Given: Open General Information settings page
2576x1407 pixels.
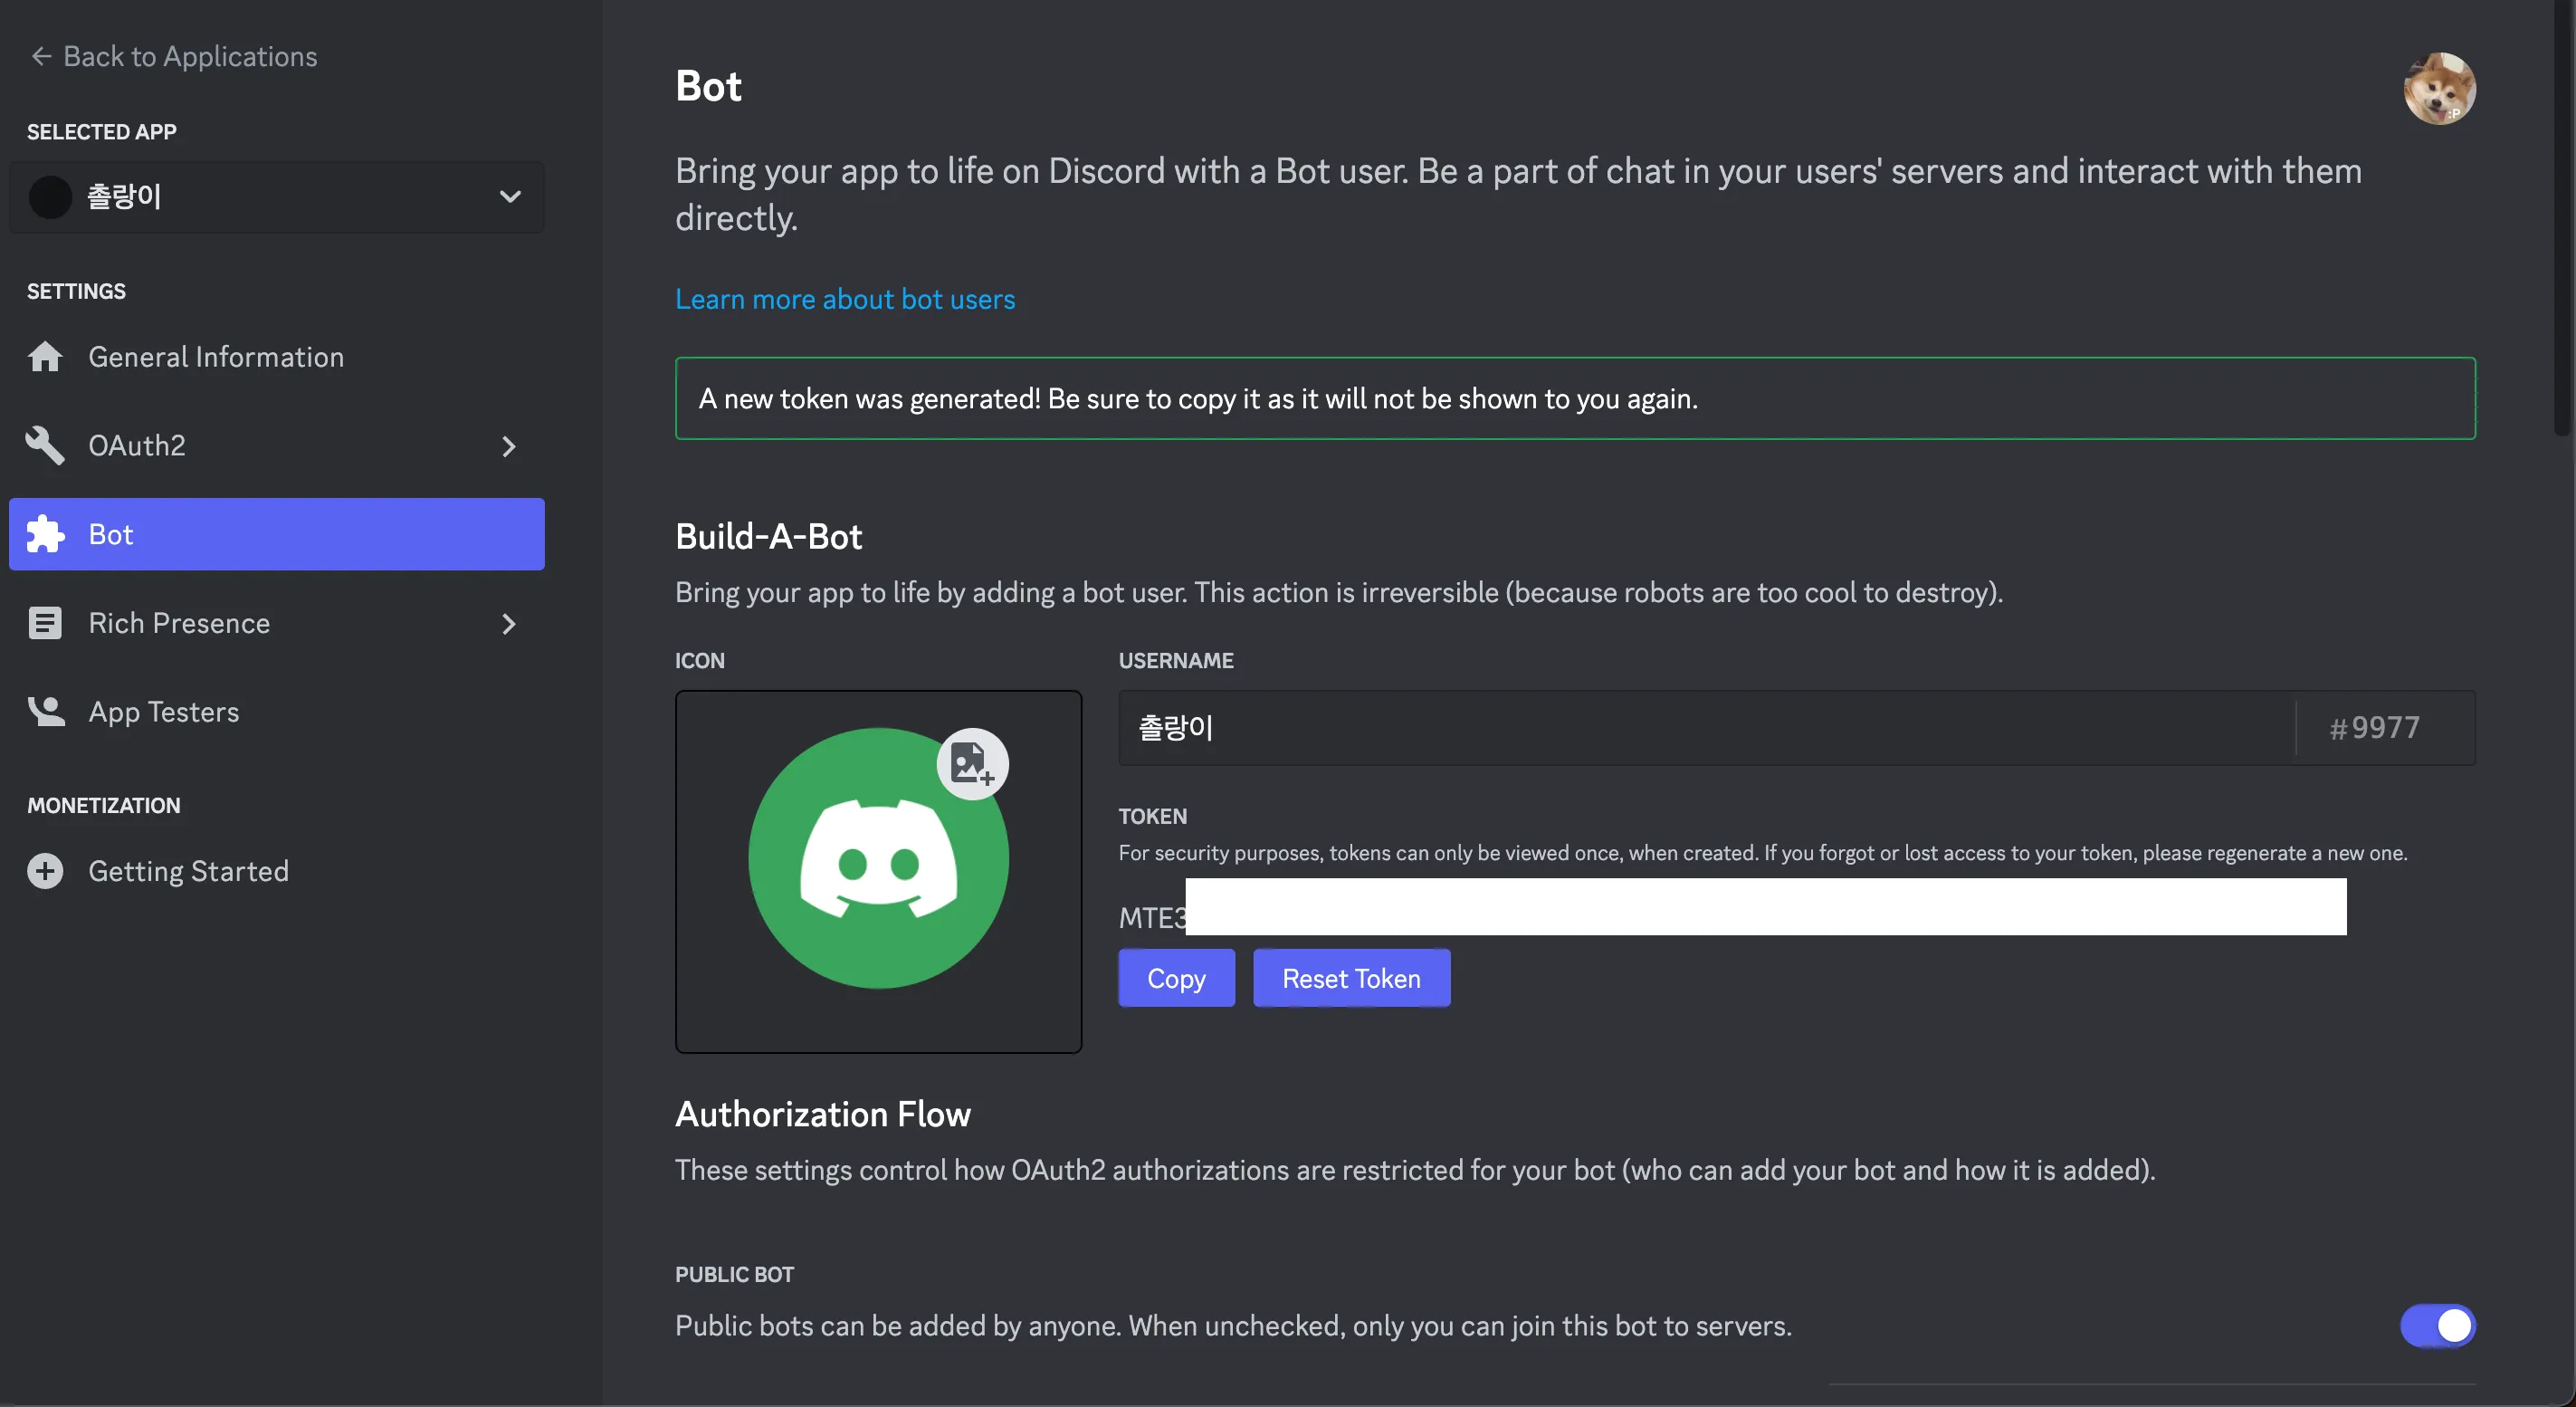Looking at the screenshot, I should [x=216, y=357].
